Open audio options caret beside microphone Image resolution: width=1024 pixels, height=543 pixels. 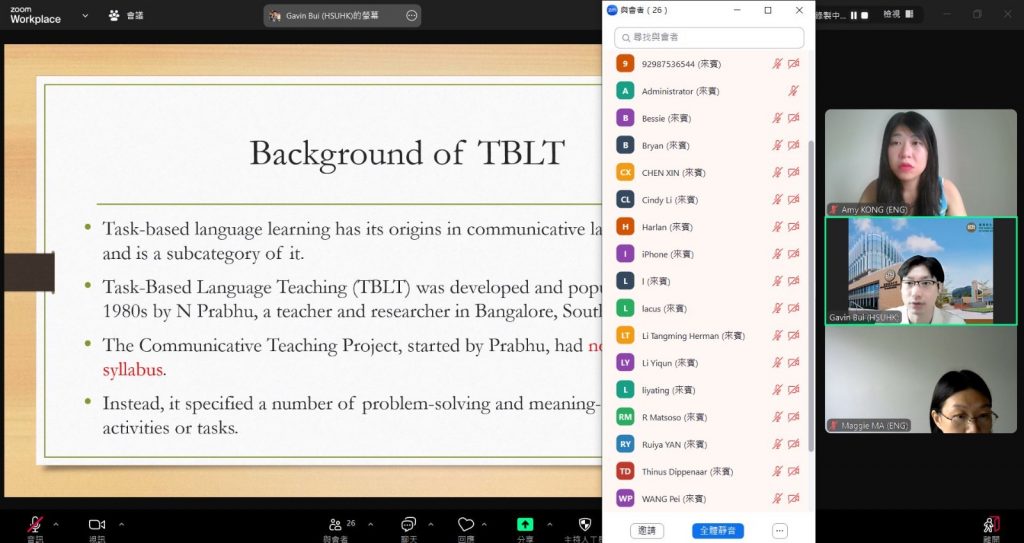point(56,524)
